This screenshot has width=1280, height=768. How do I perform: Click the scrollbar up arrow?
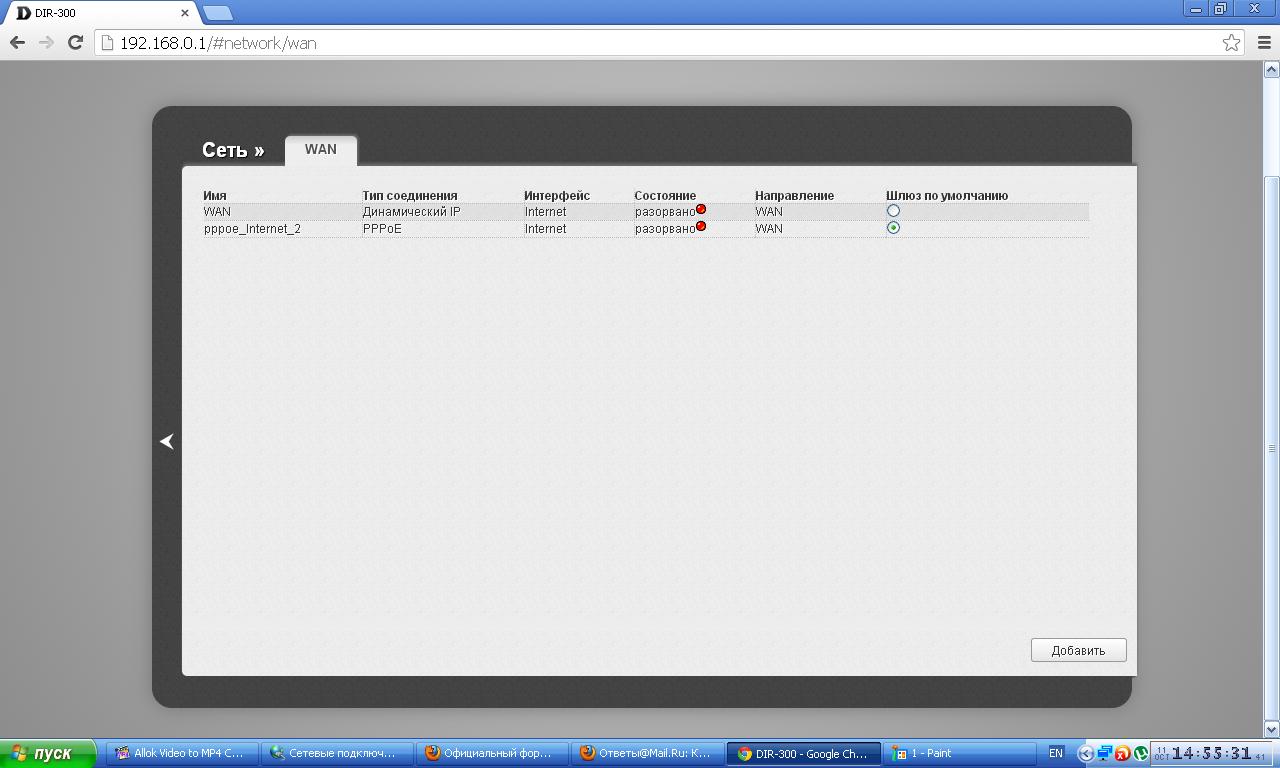1272,69
